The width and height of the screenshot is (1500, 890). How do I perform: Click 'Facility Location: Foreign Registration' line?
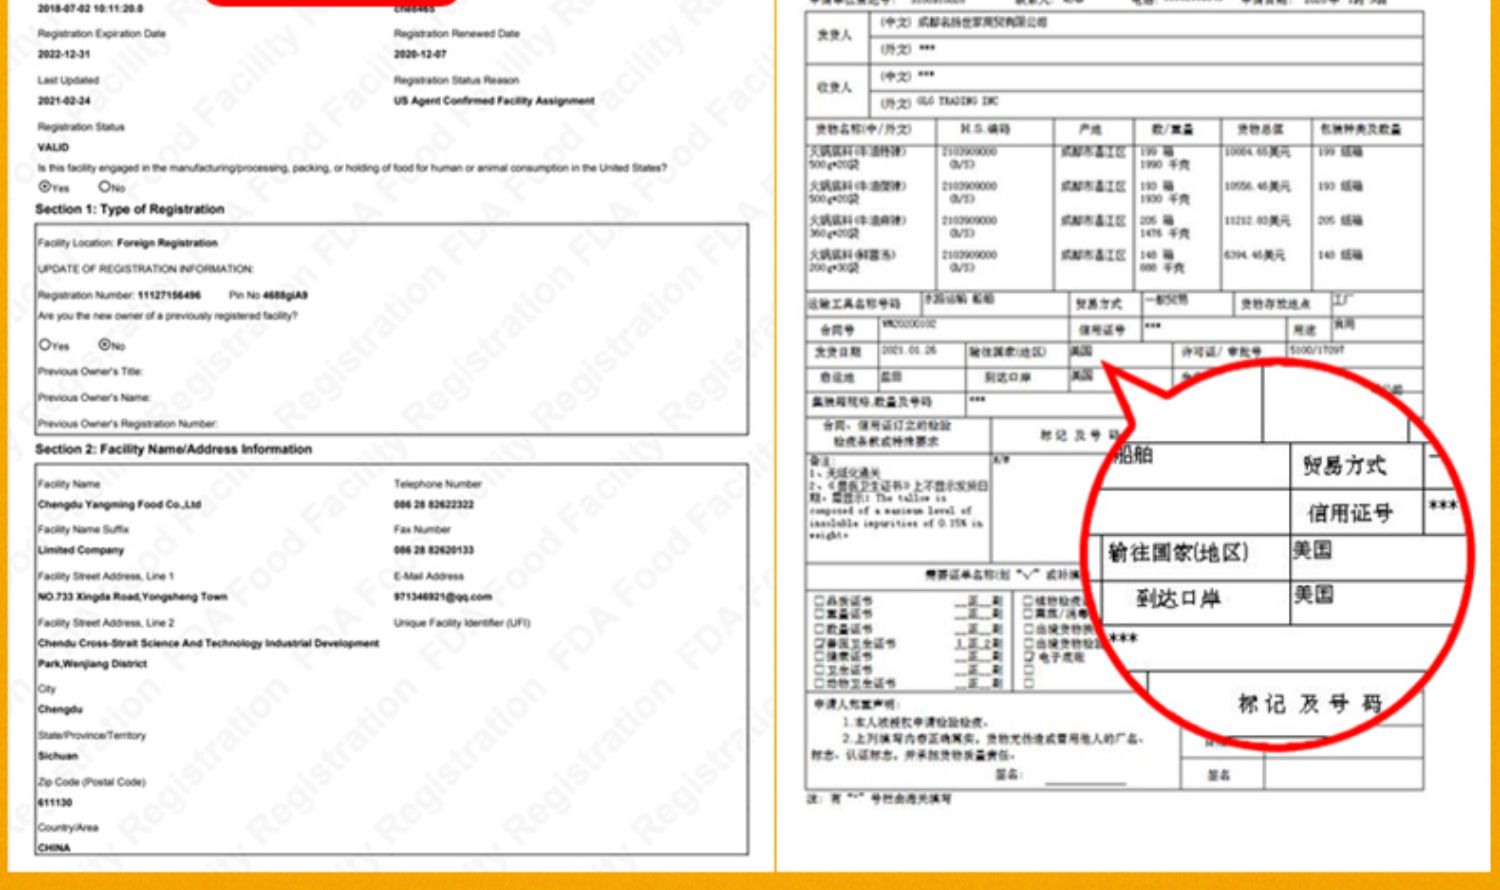click(x=128, y=243)
